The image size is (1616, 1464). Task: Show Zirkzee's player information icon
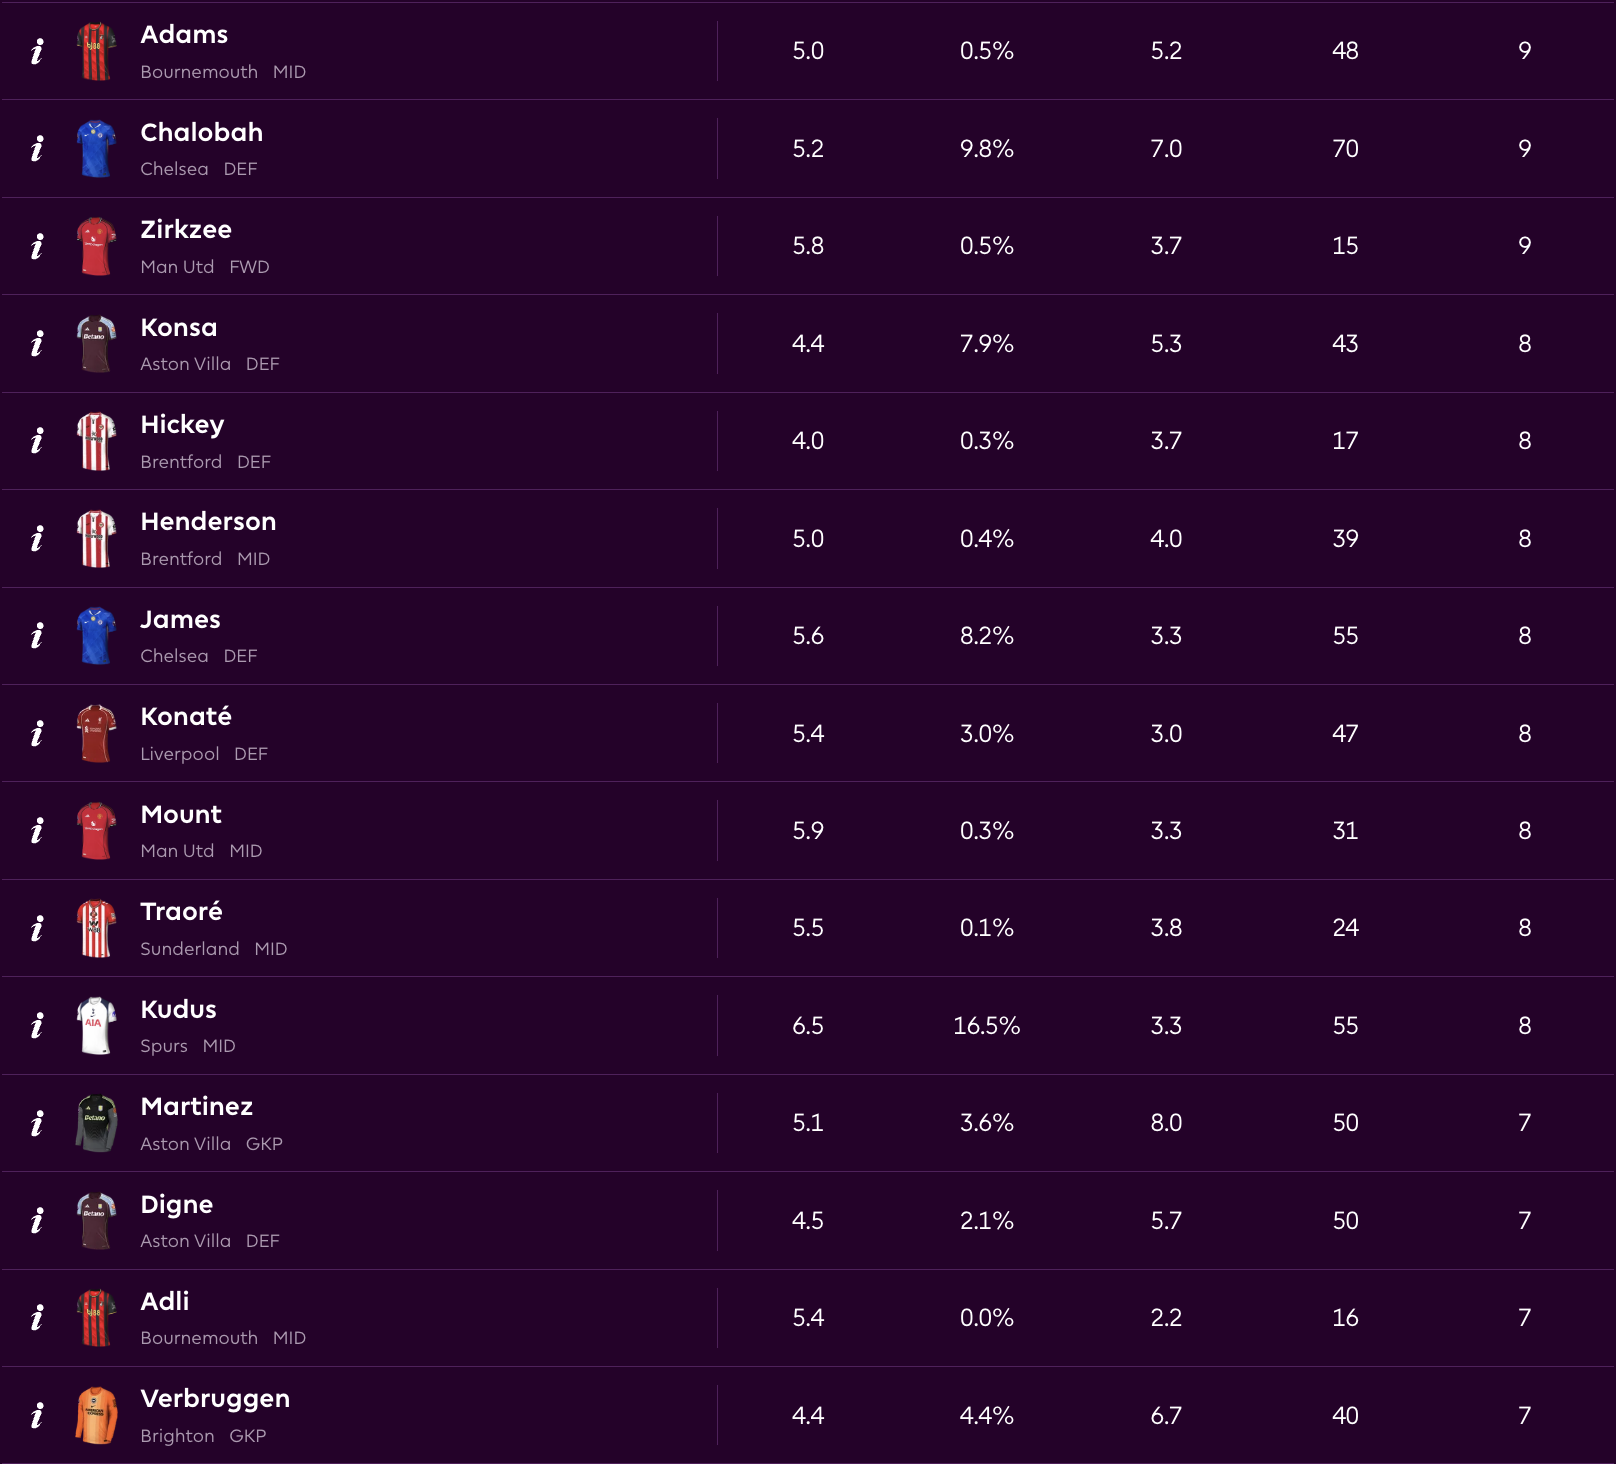(x=37, y=246)
